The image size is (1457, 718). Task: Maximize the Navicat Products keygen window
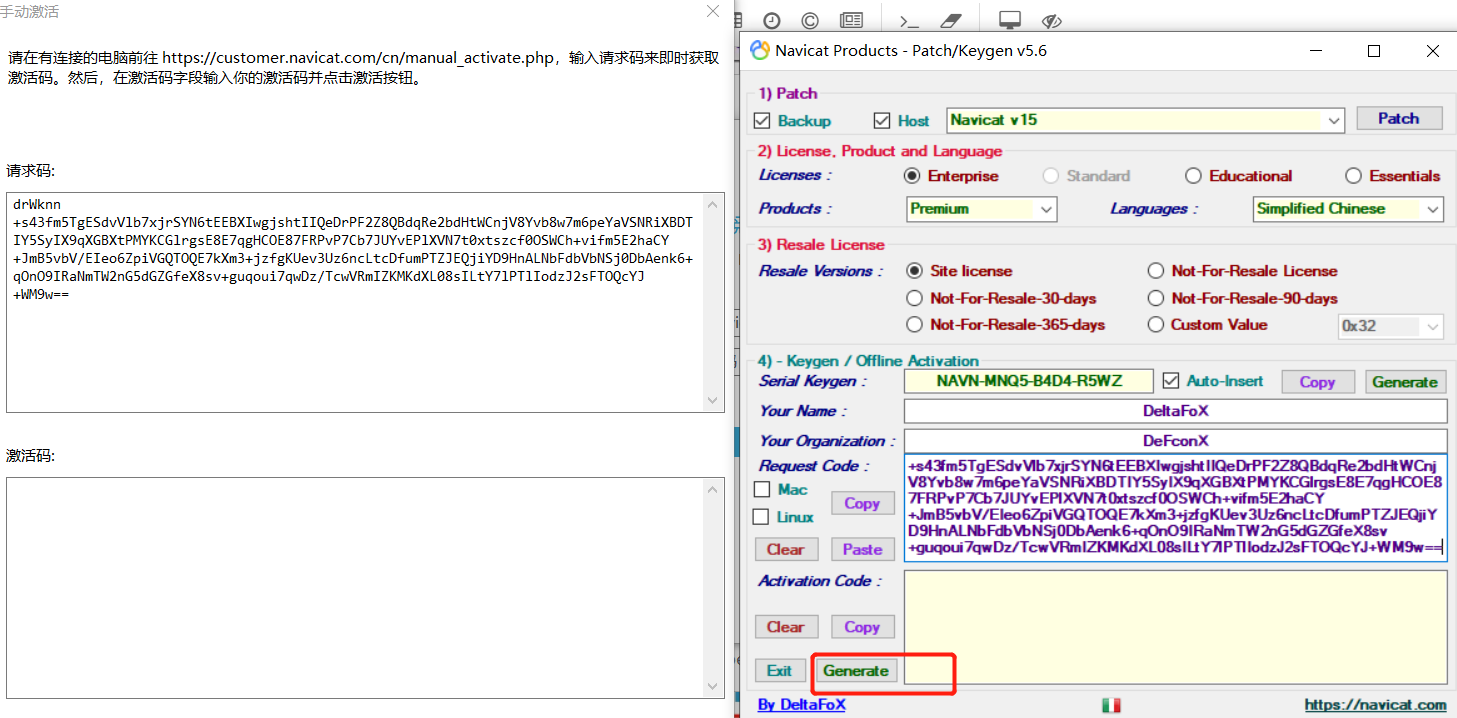[x=1374, y=51]
